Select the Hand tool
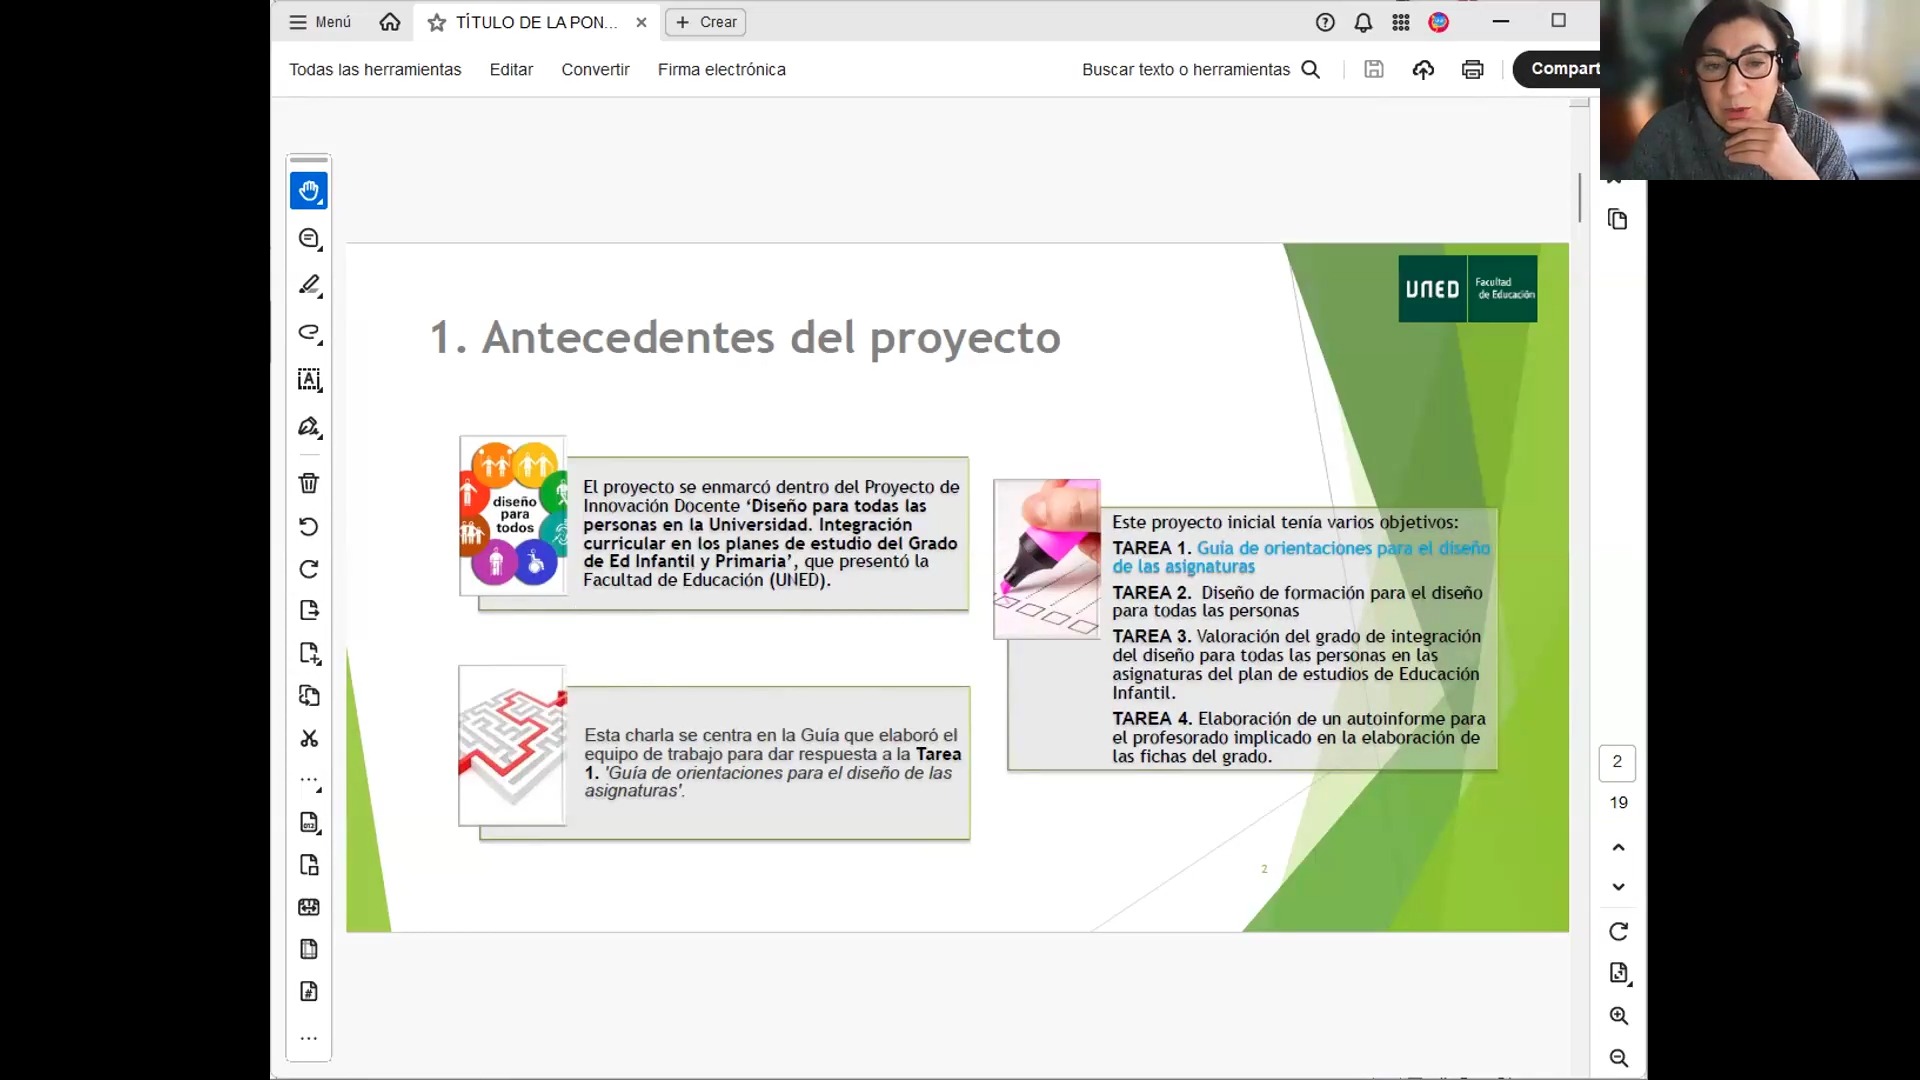 (x=309, y=192)
